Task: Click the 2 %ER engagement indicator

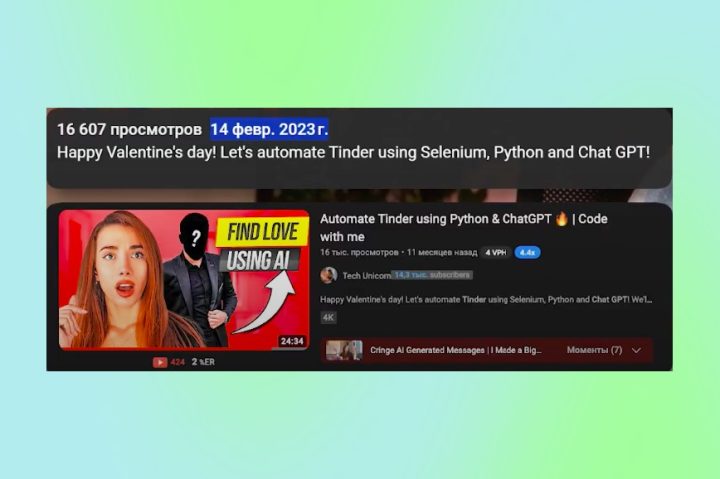Action: click(203, 362)
